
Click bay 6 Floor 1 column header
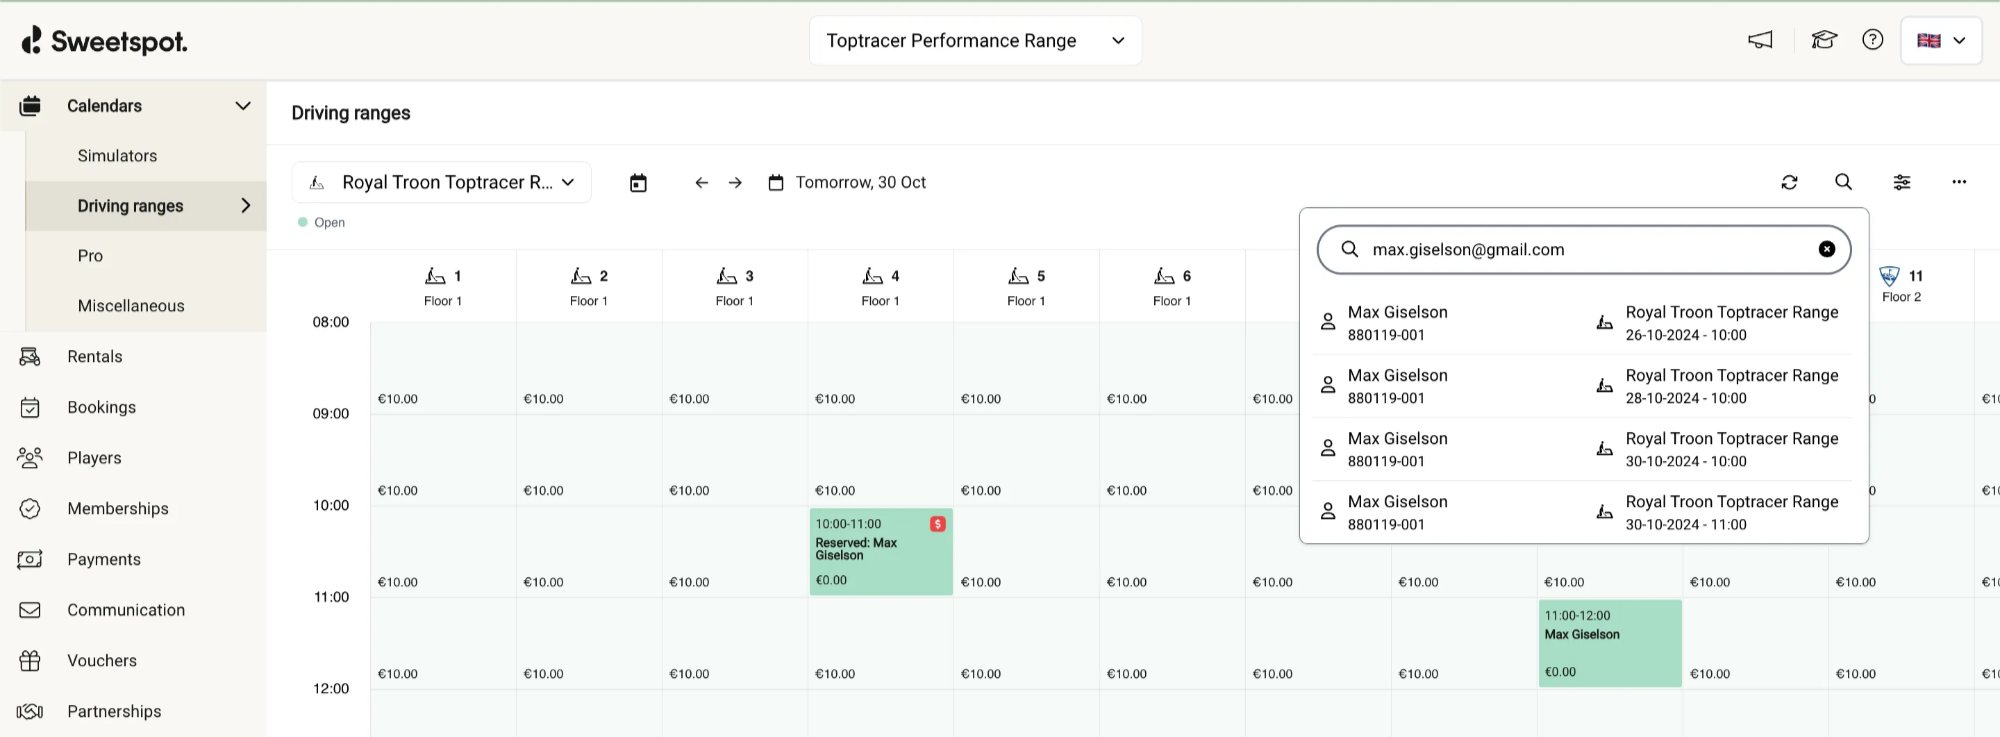pyautogui.click(x=1173, y=286)
